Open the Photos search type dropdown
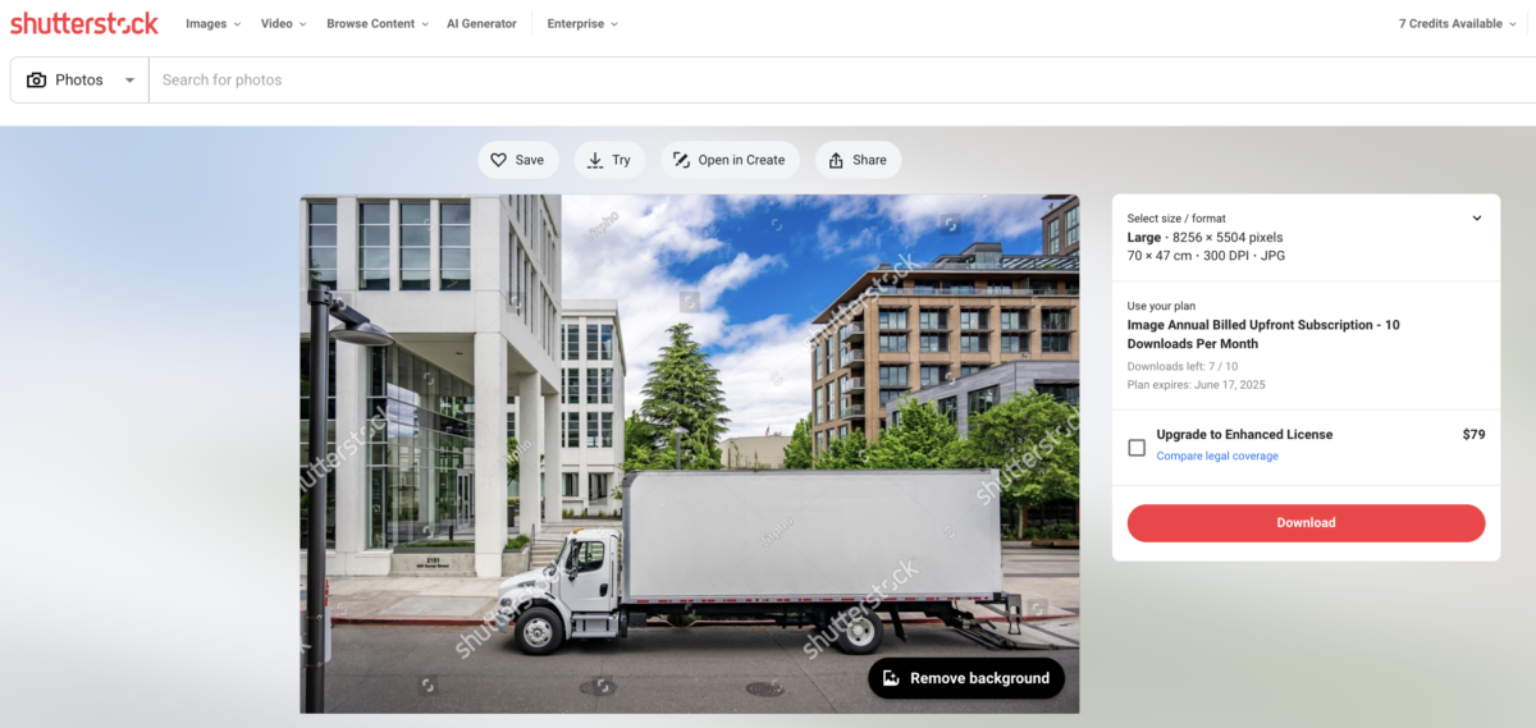The width and height of the screenshot is (1536, 728). click(x=129, y=80)
